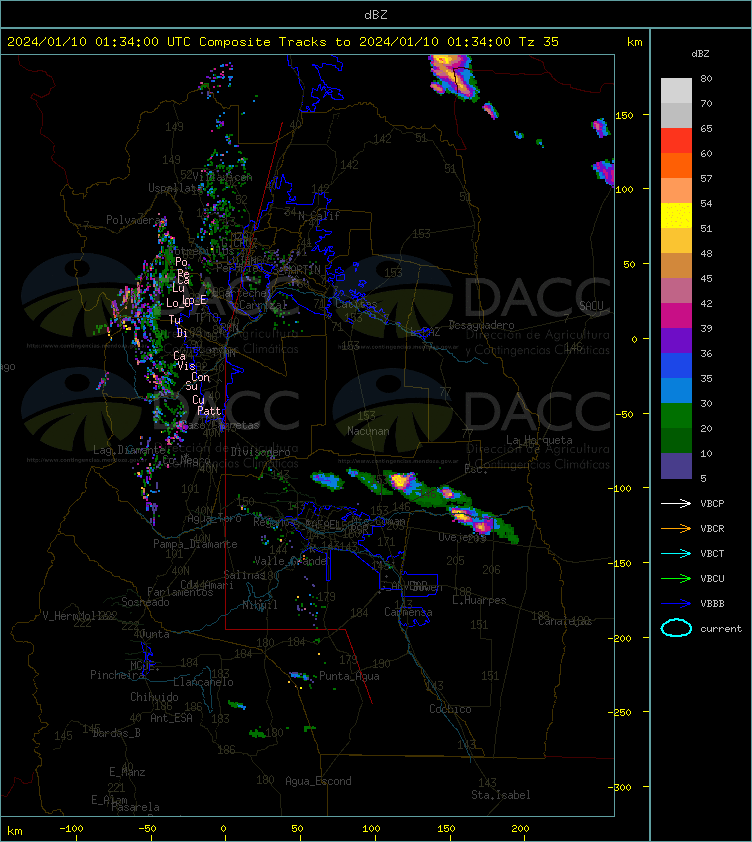Select the 'Canalejas' place label
This screenshot has height=842, width=752.
[565, 621]
